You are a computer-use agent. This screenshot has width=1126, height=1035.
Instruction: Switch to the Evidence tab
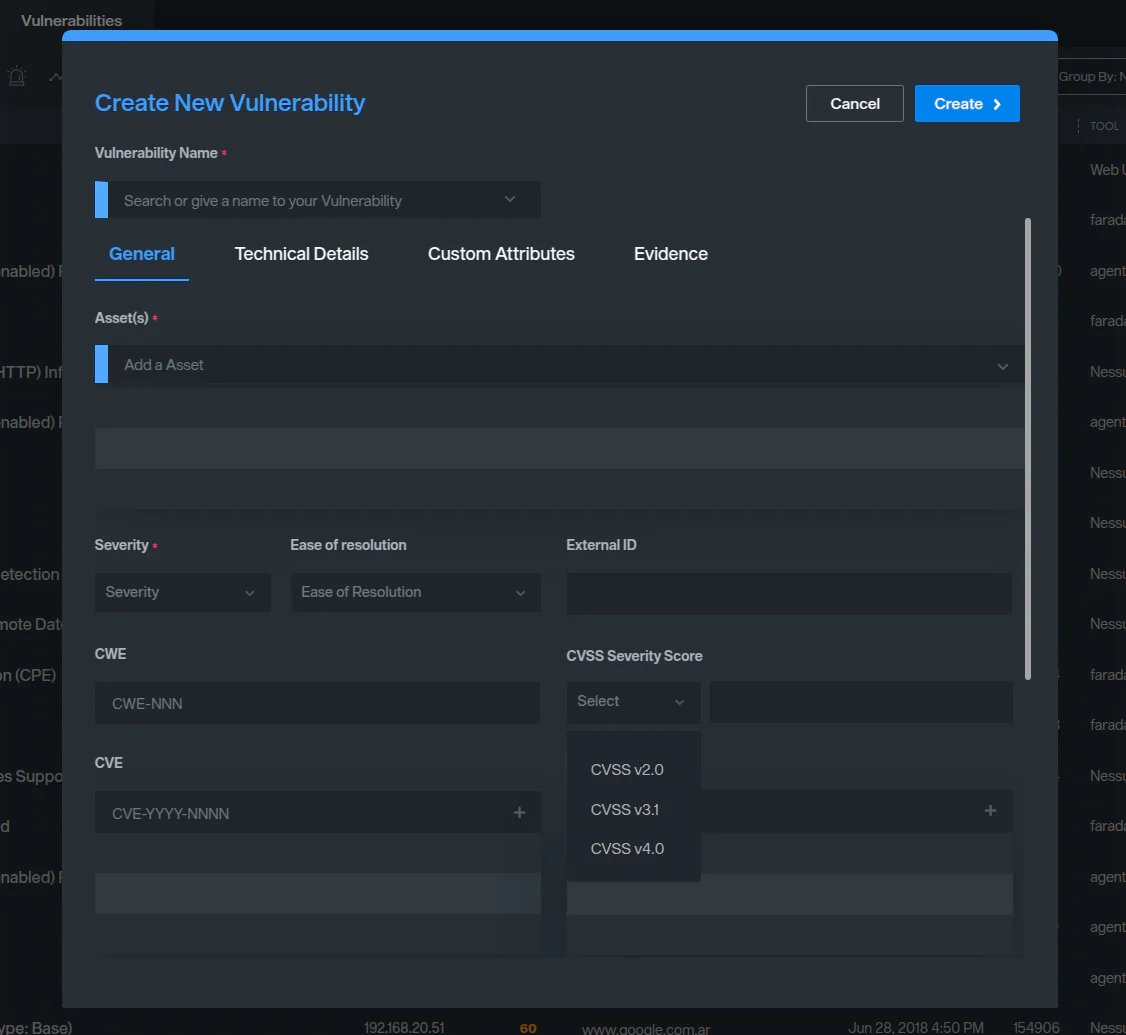point(670,254)
